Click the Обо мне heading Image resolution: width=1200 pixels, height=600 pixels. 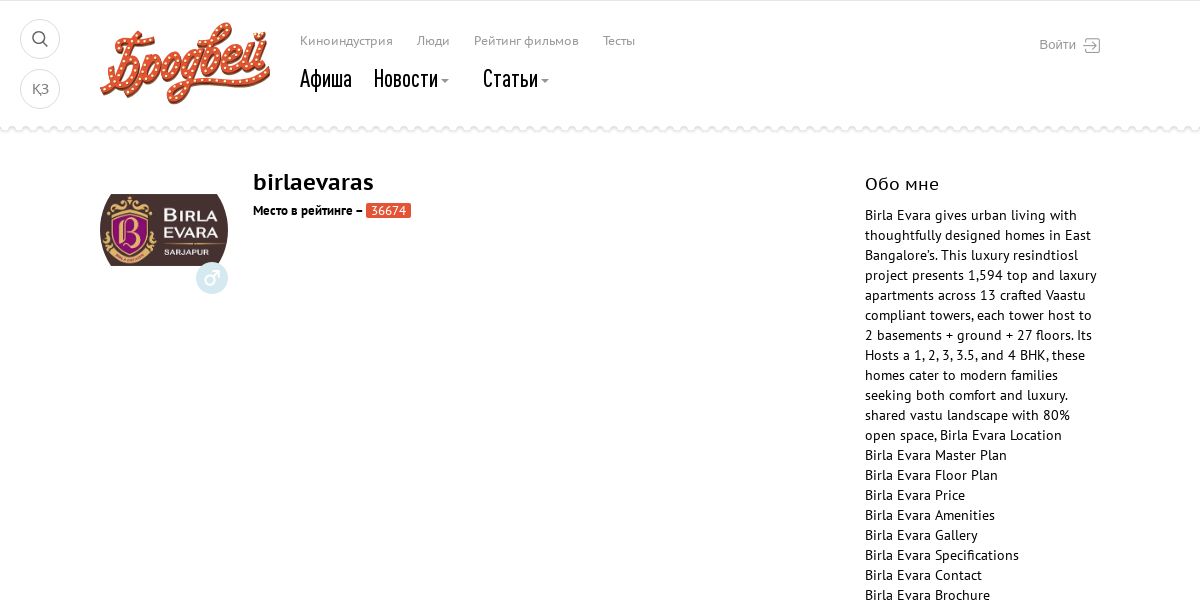point(902,184)
